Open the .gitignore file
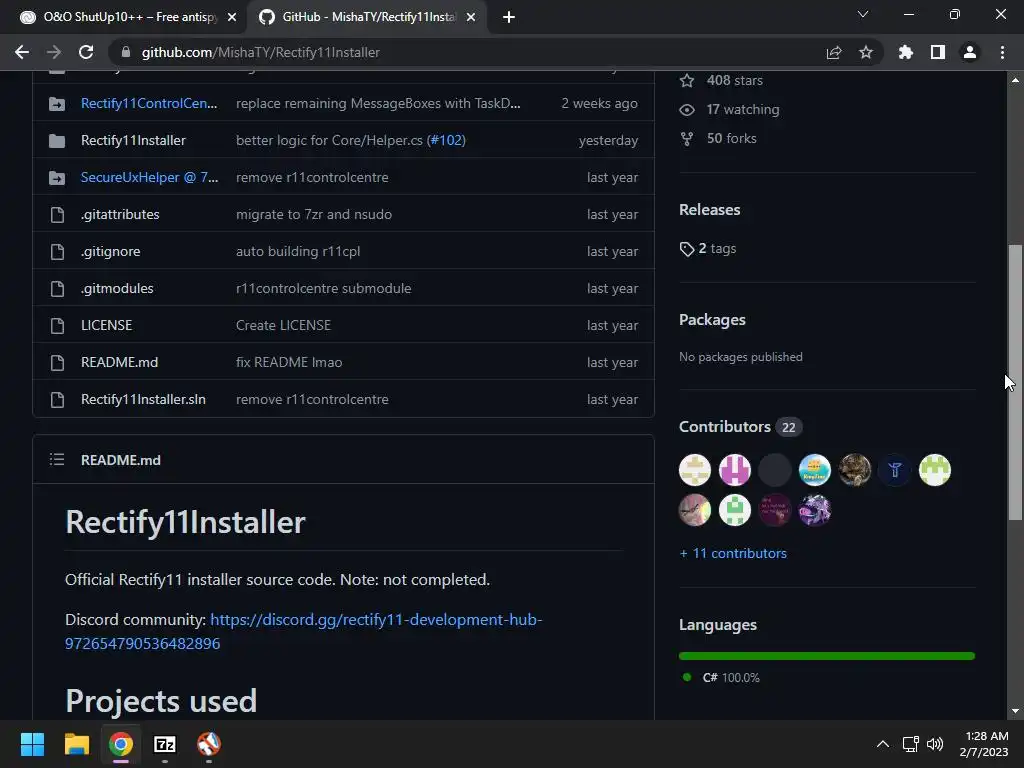Image resolution: width=1024 pixels, height=768 pixels. [x=110, y=251]
